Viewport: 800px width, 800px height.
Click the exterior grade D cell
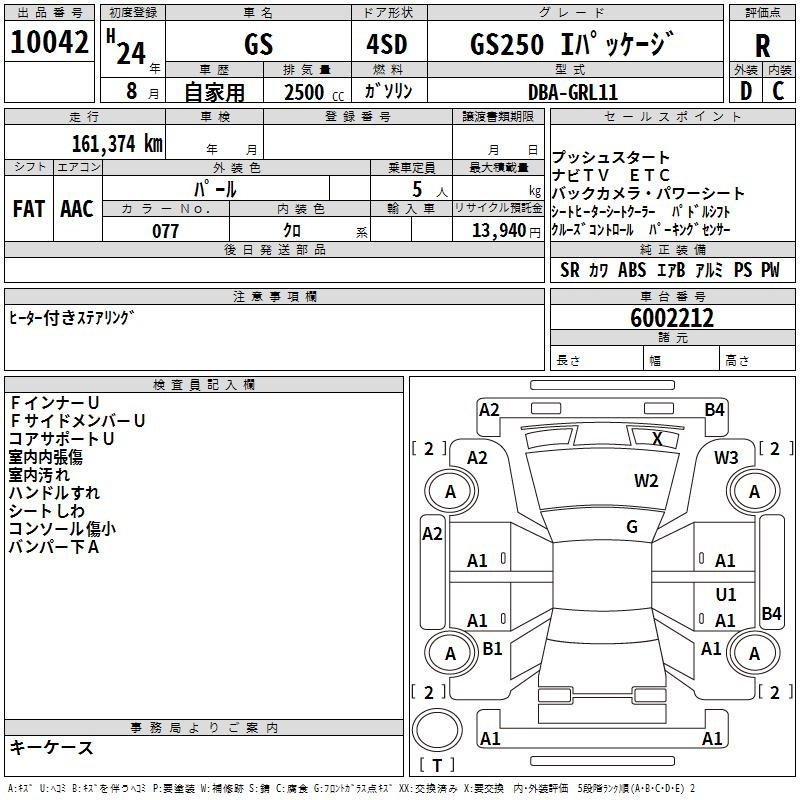(x=744, y=91)
